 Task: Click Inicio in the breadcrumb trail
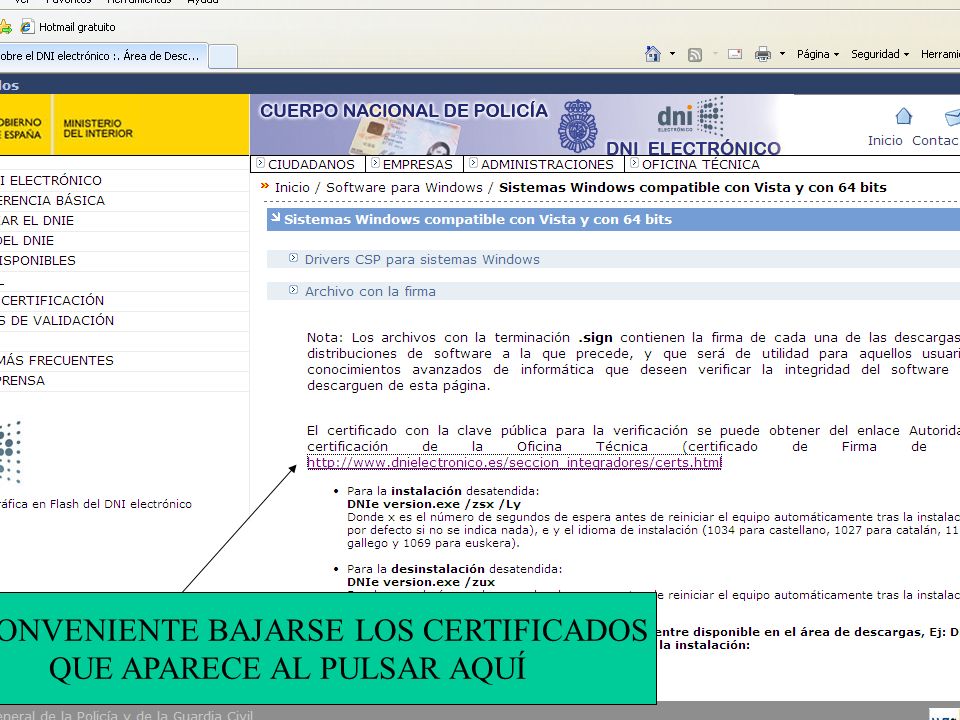tap(292, 187)
